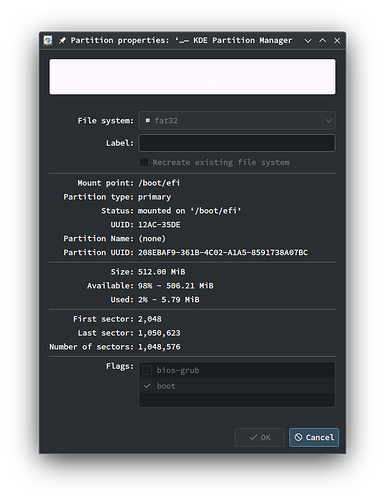This screenshot has width=384, height=500.
Task: Click the Label input field
Action: click(x=237, y=143)
